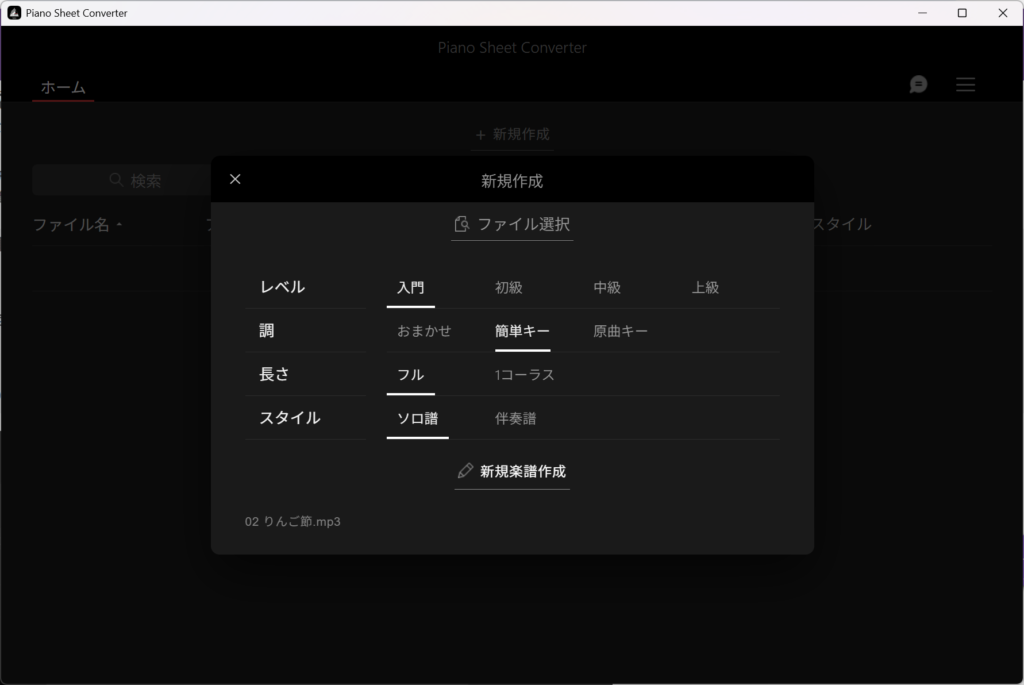Click the file select document icon
Image resolution: width=1024 pixels, height=685 pixels.
(x=462, y=224)
